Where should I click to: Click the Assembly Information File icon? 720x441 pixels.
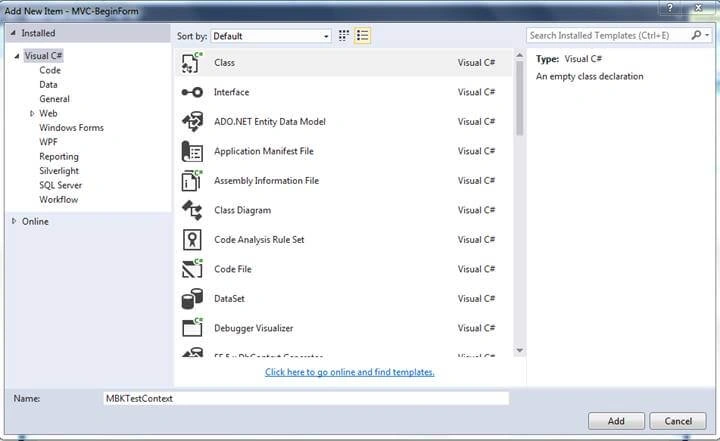192,181
